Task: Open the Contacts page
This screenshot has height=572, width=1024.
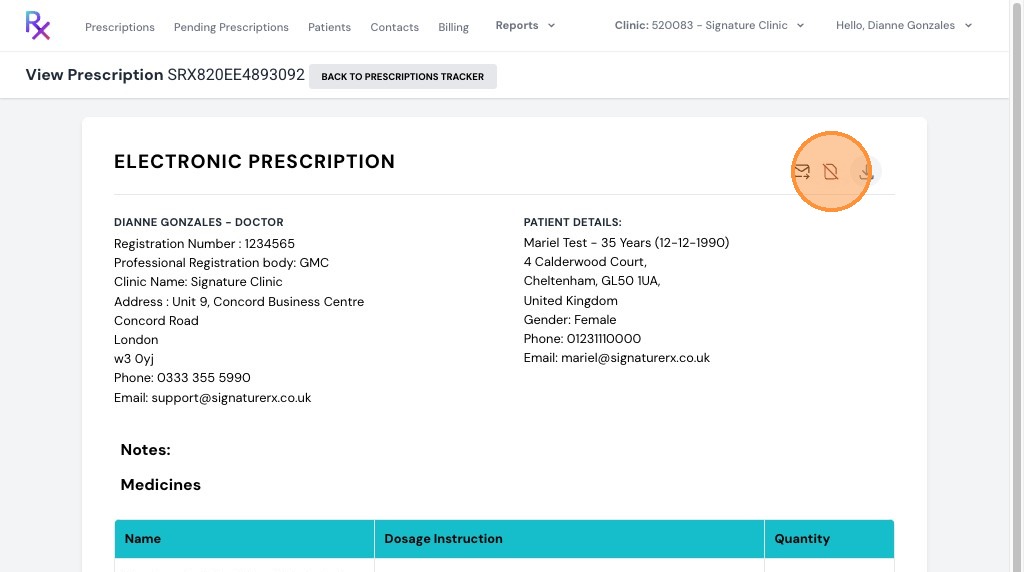Action: point(394,27)
